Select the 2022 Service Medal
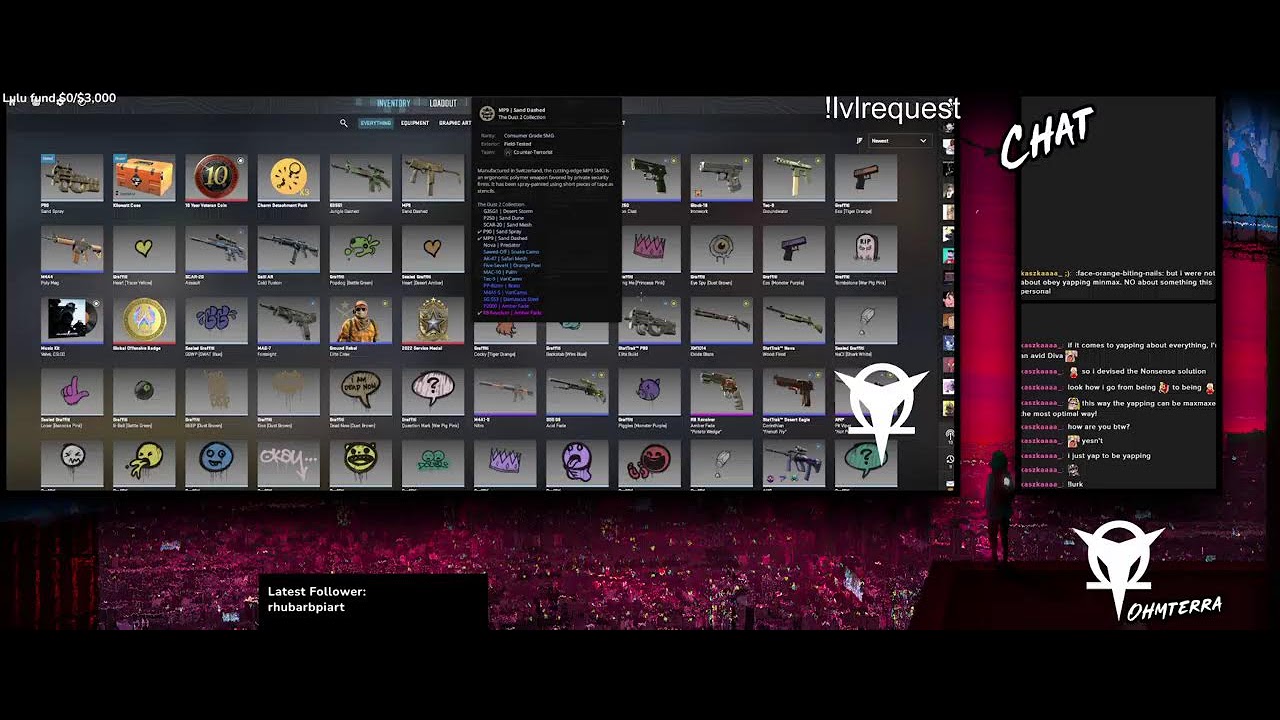1280x720 pixels. [x=433, y=320]
